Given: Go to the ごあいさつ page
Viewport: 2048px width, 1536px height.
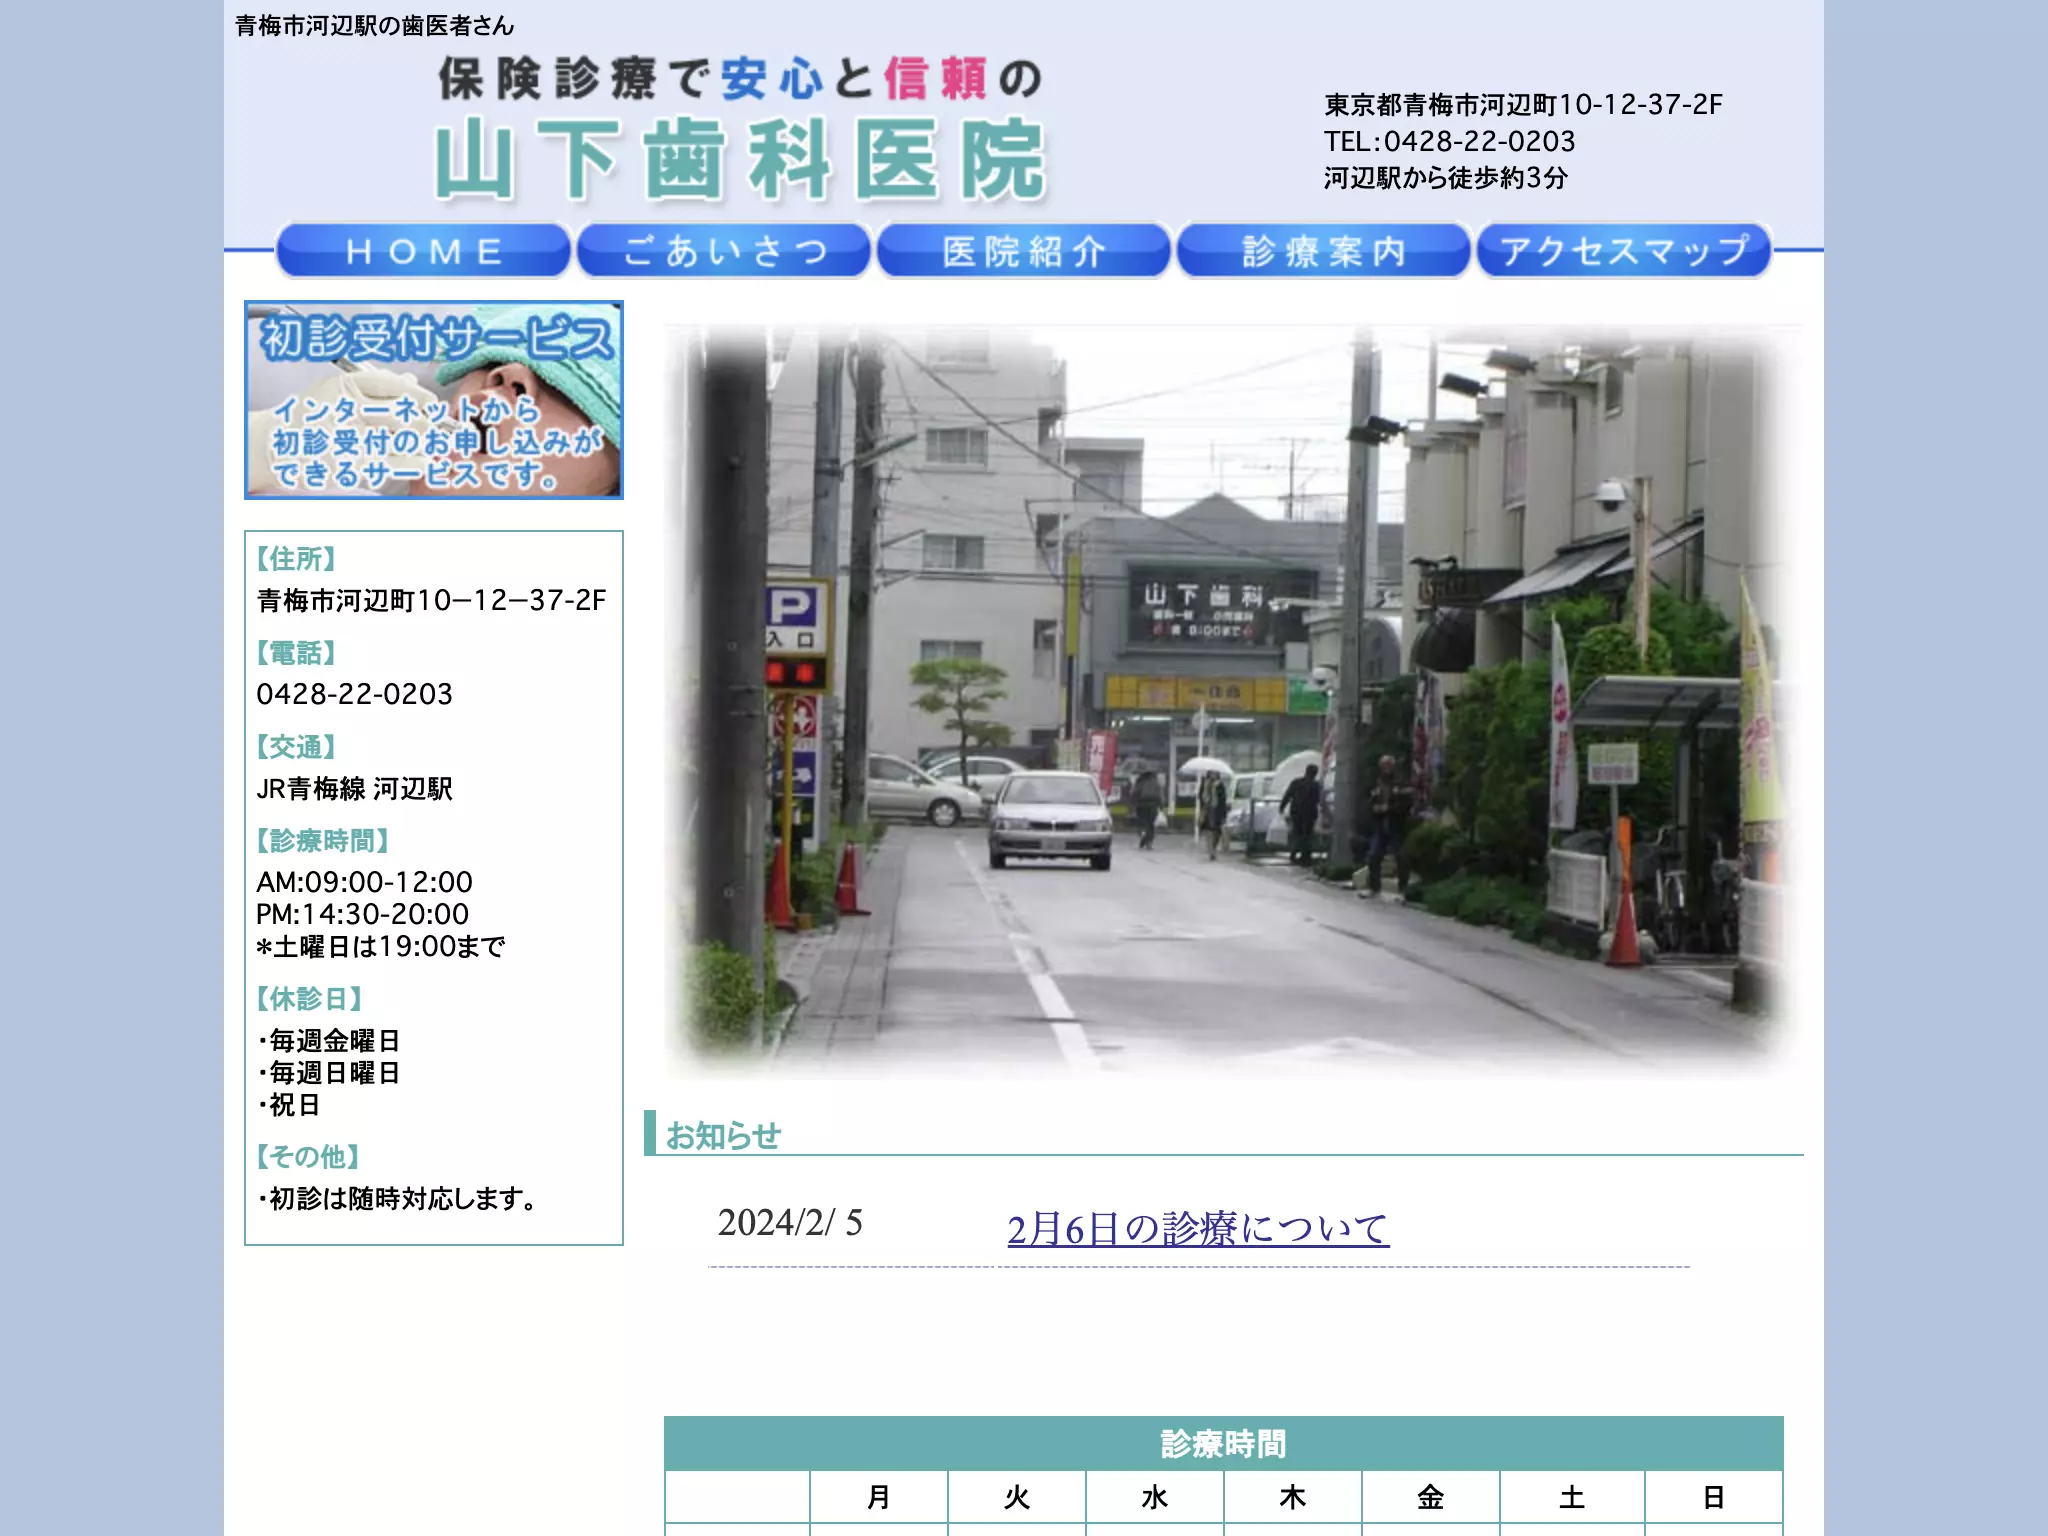Looking at the screenshot, I should pos(724,250).
